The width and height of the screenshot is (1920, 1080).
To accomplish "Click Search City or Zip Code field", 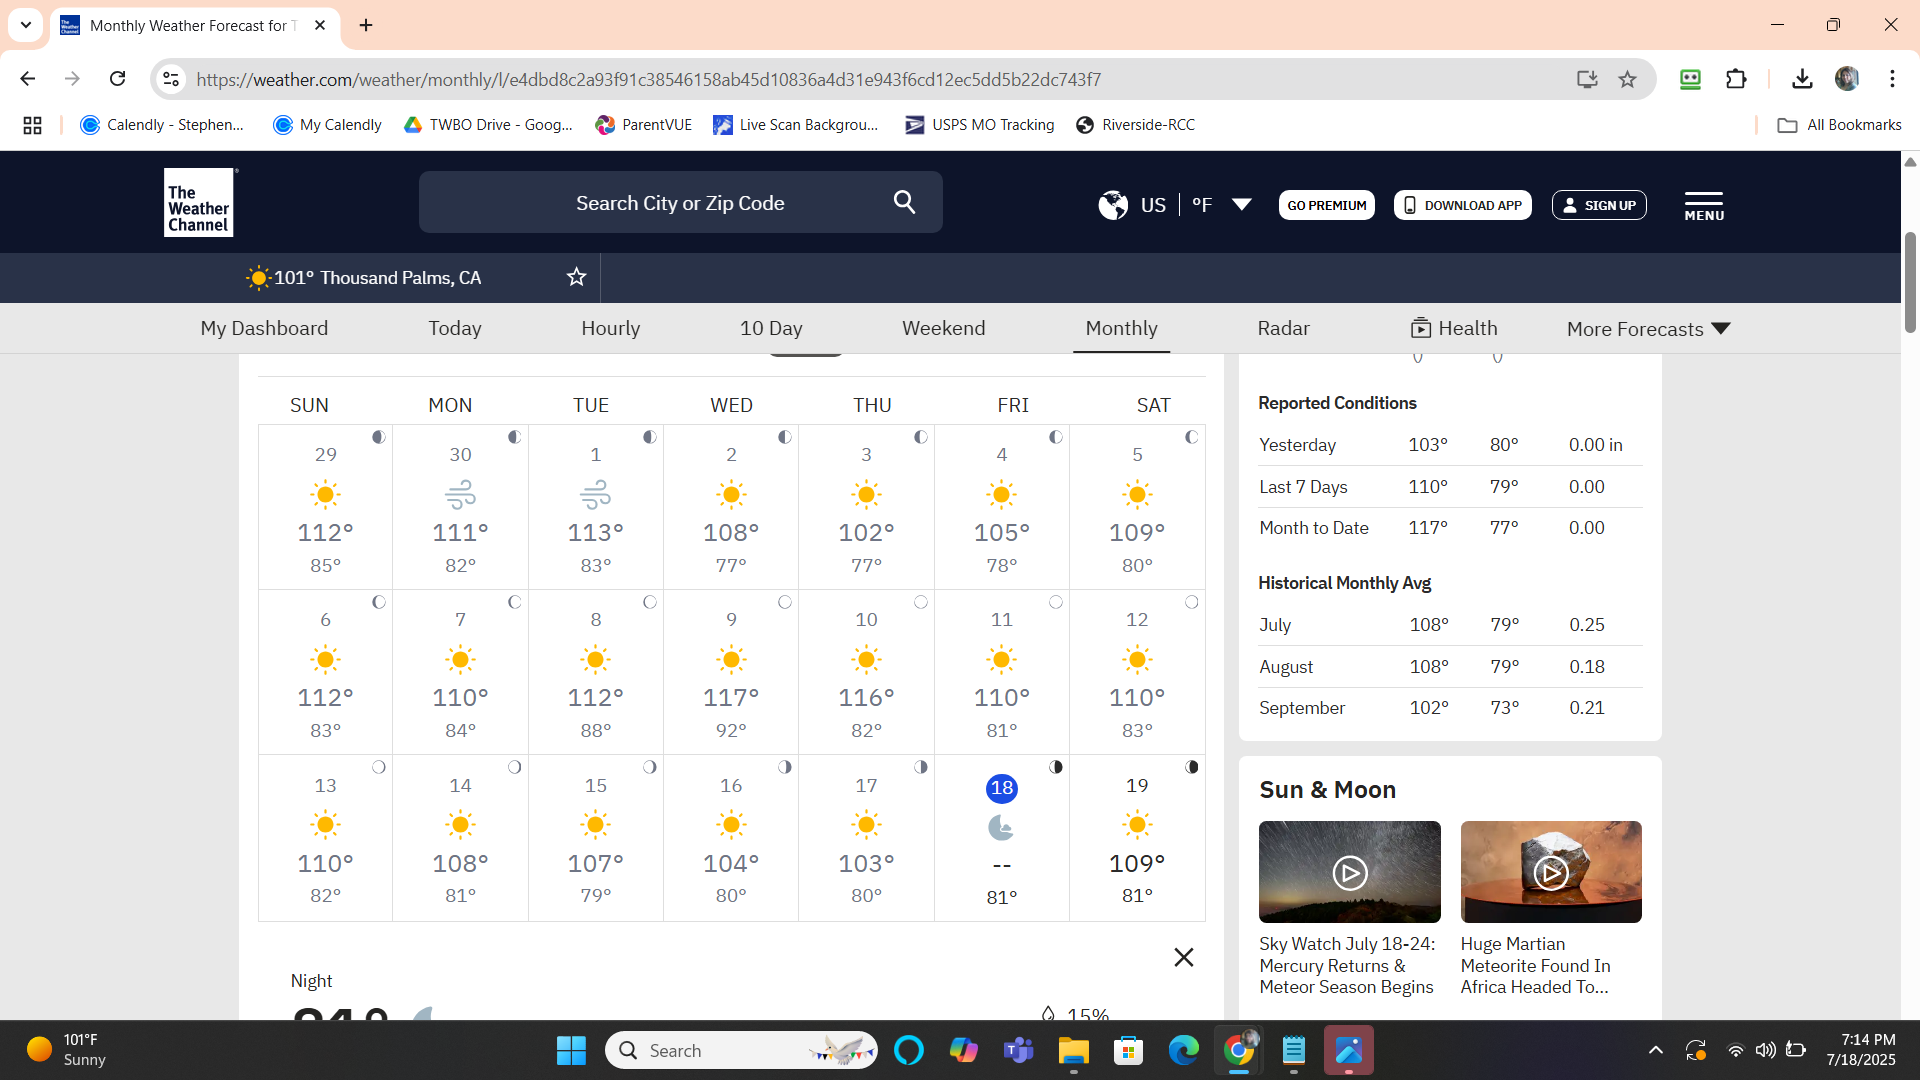I will point(680,203).
